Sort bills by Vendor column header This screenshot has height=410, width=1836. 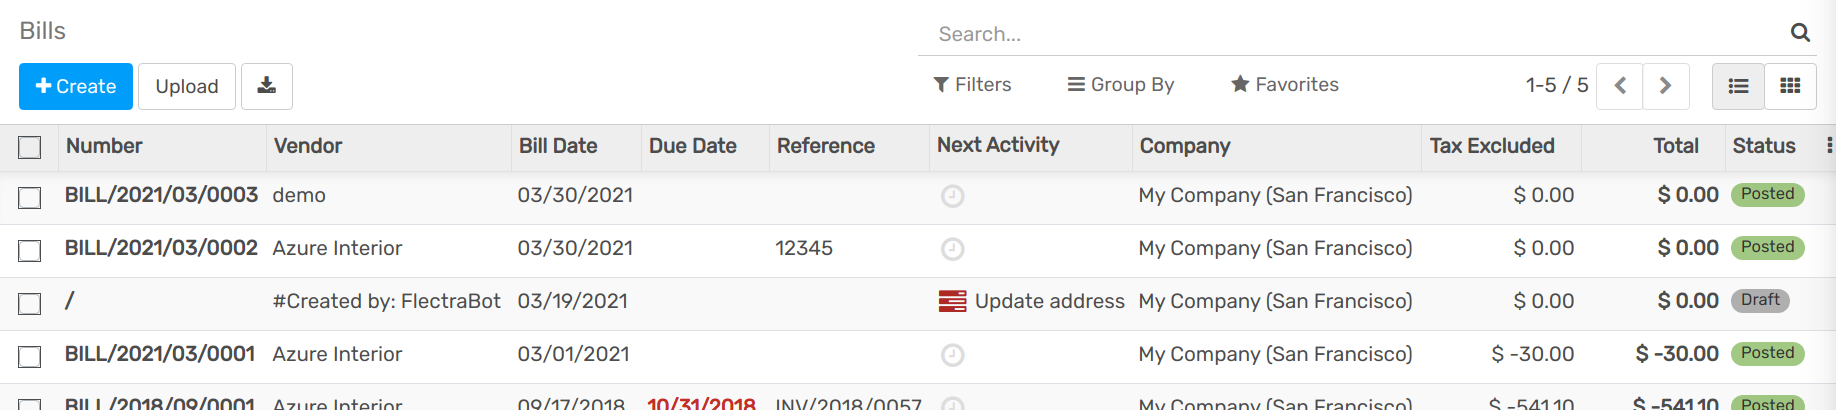pyautogui.click(x=308, y=146)
